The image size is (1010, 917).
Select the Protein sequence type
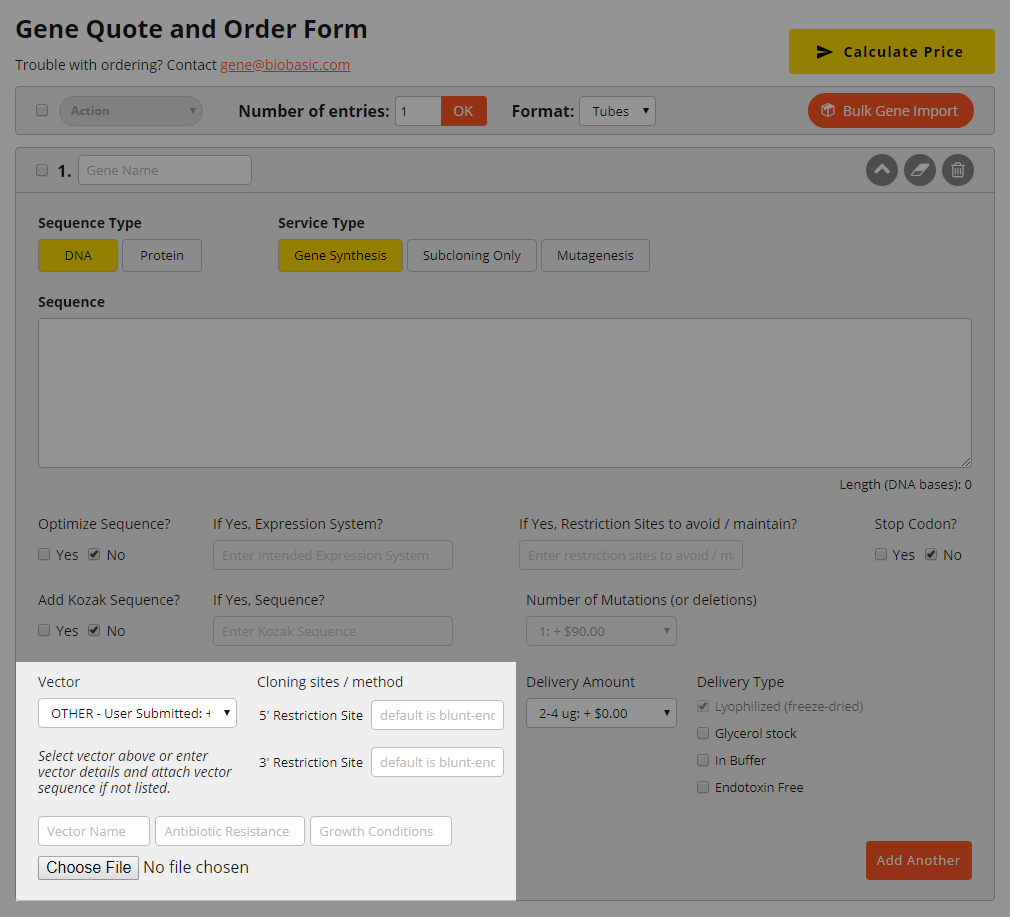[x=161, y=256]
